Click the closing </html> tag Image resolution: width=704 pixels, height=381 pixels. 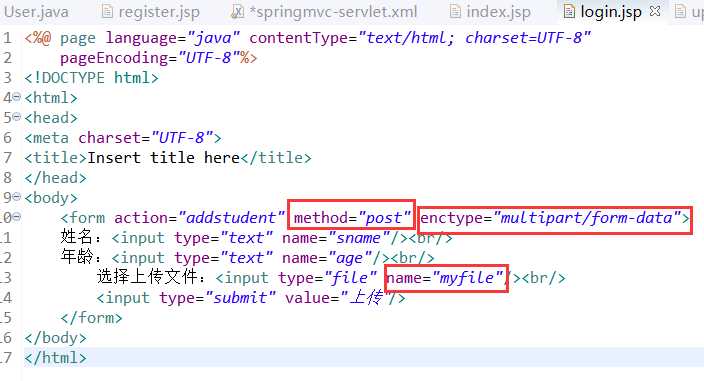(x=56, y=358)
